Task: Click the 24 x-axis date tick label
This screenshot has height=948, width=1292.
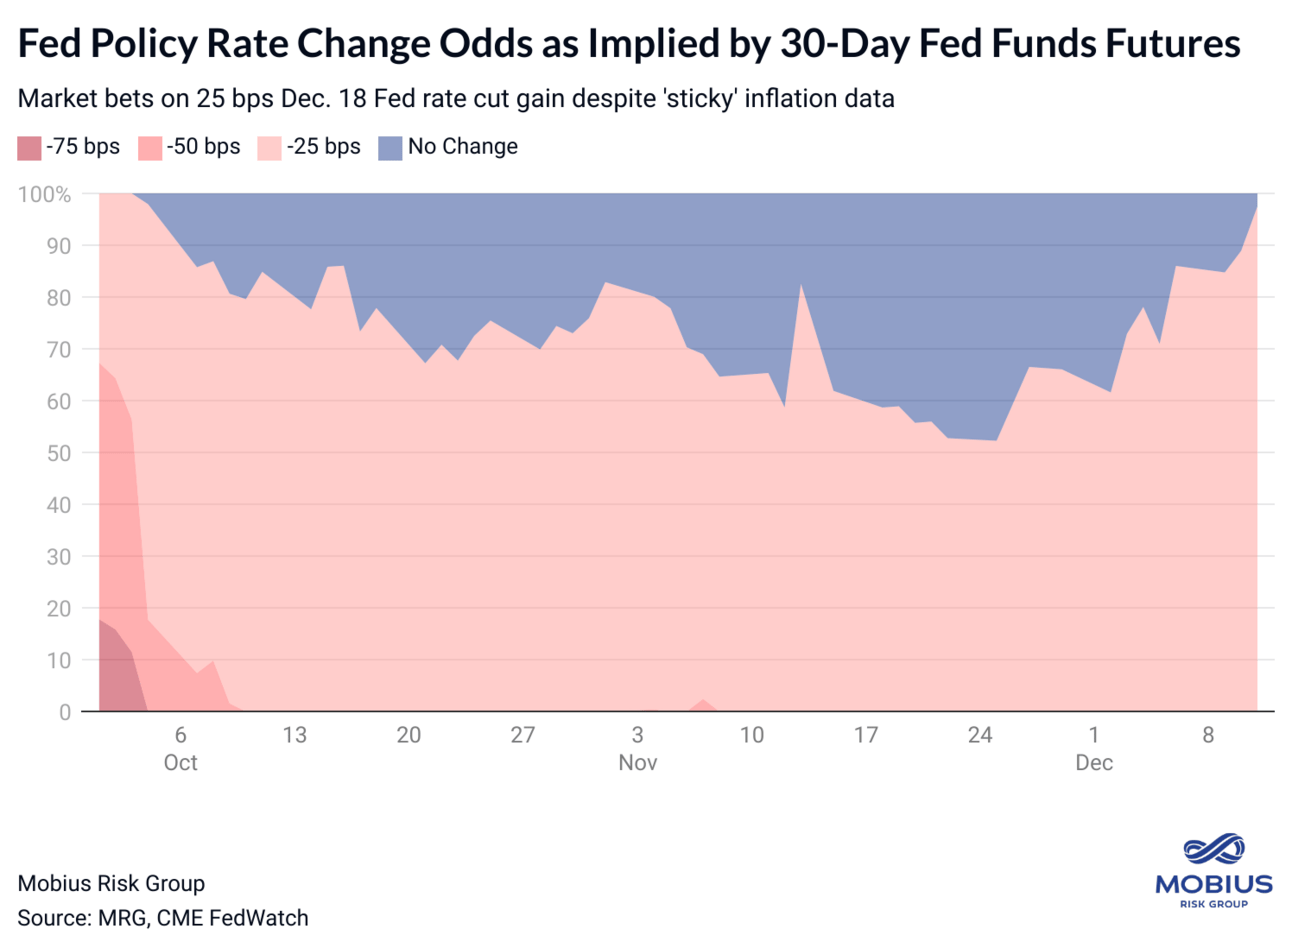Action: pyautogui.click(x=980, y=735)
